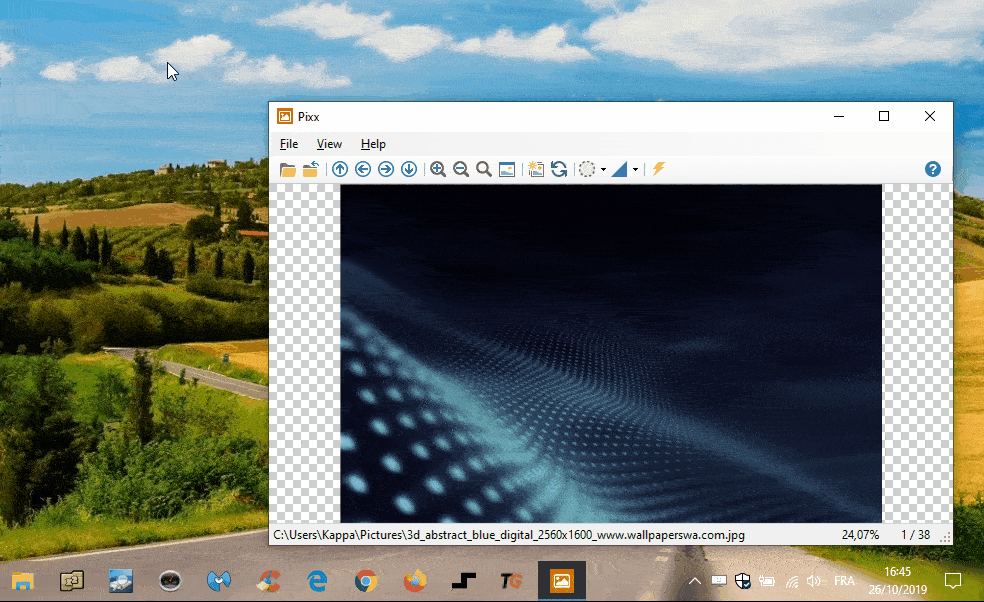
Task: Click the 24,07% zoom level in status bar
Action: pos(860,535)
